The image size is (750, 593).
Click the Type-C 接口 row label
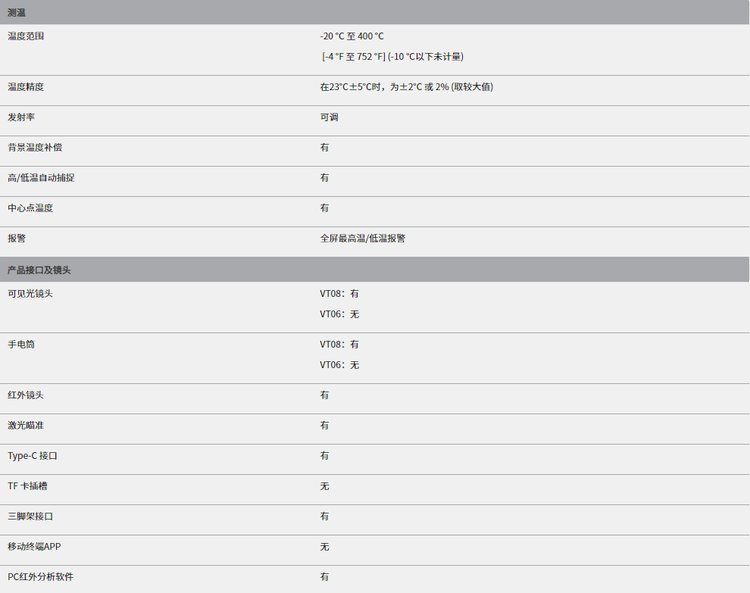(33, 455)
